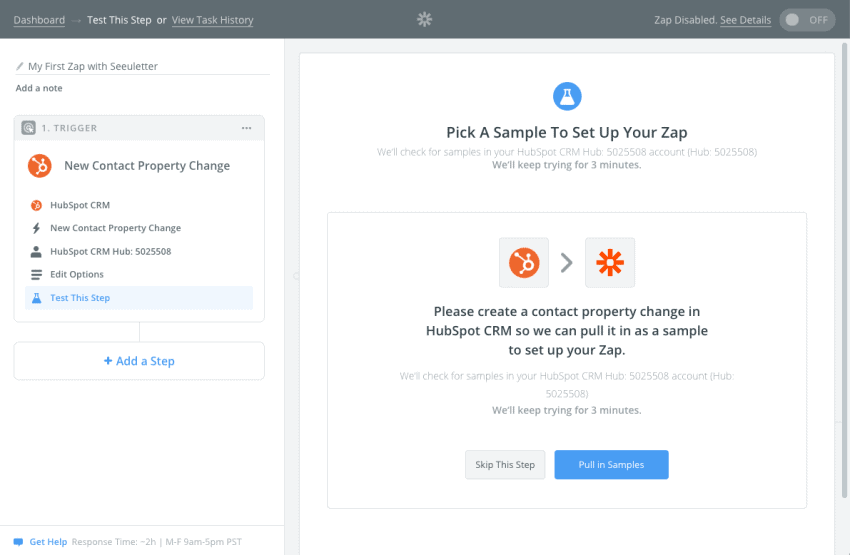Click the orange Zapier tile in sample box

pyautogui.click(x=610, y=262)
